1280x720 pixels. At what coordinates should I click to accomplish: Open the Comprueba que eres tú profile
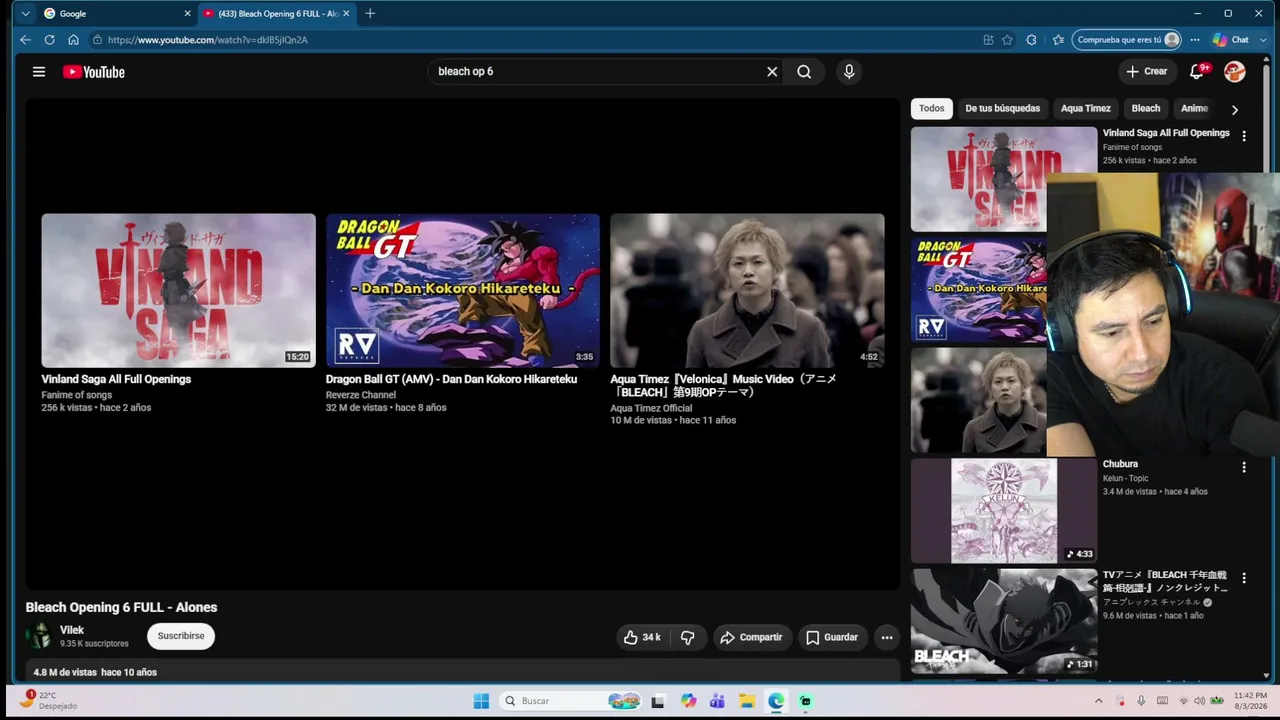point(1127,40)
